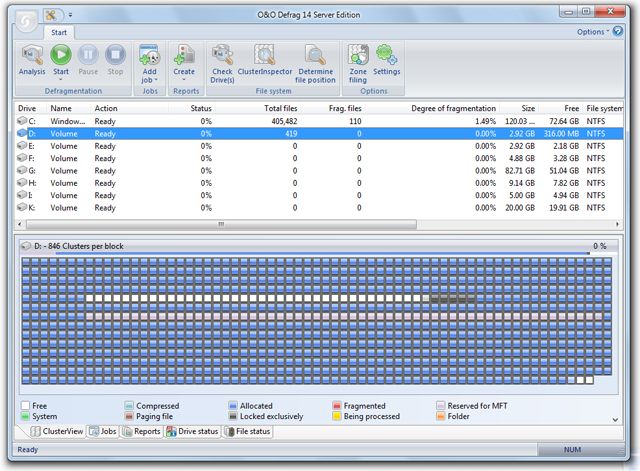This screenshot has width=640, height=471.
Task: Switch to the ClusterView tab
Action: pos(57,431)
